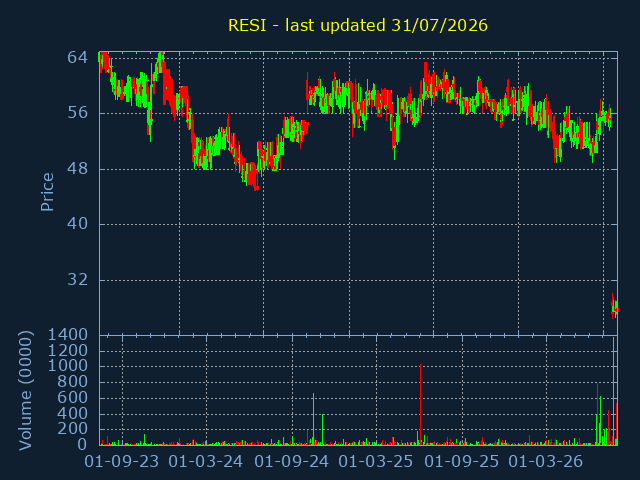This screenshot has height=480, width=640.
Task: Select the 01-03-25 date label
Action: tap(376, 462)
